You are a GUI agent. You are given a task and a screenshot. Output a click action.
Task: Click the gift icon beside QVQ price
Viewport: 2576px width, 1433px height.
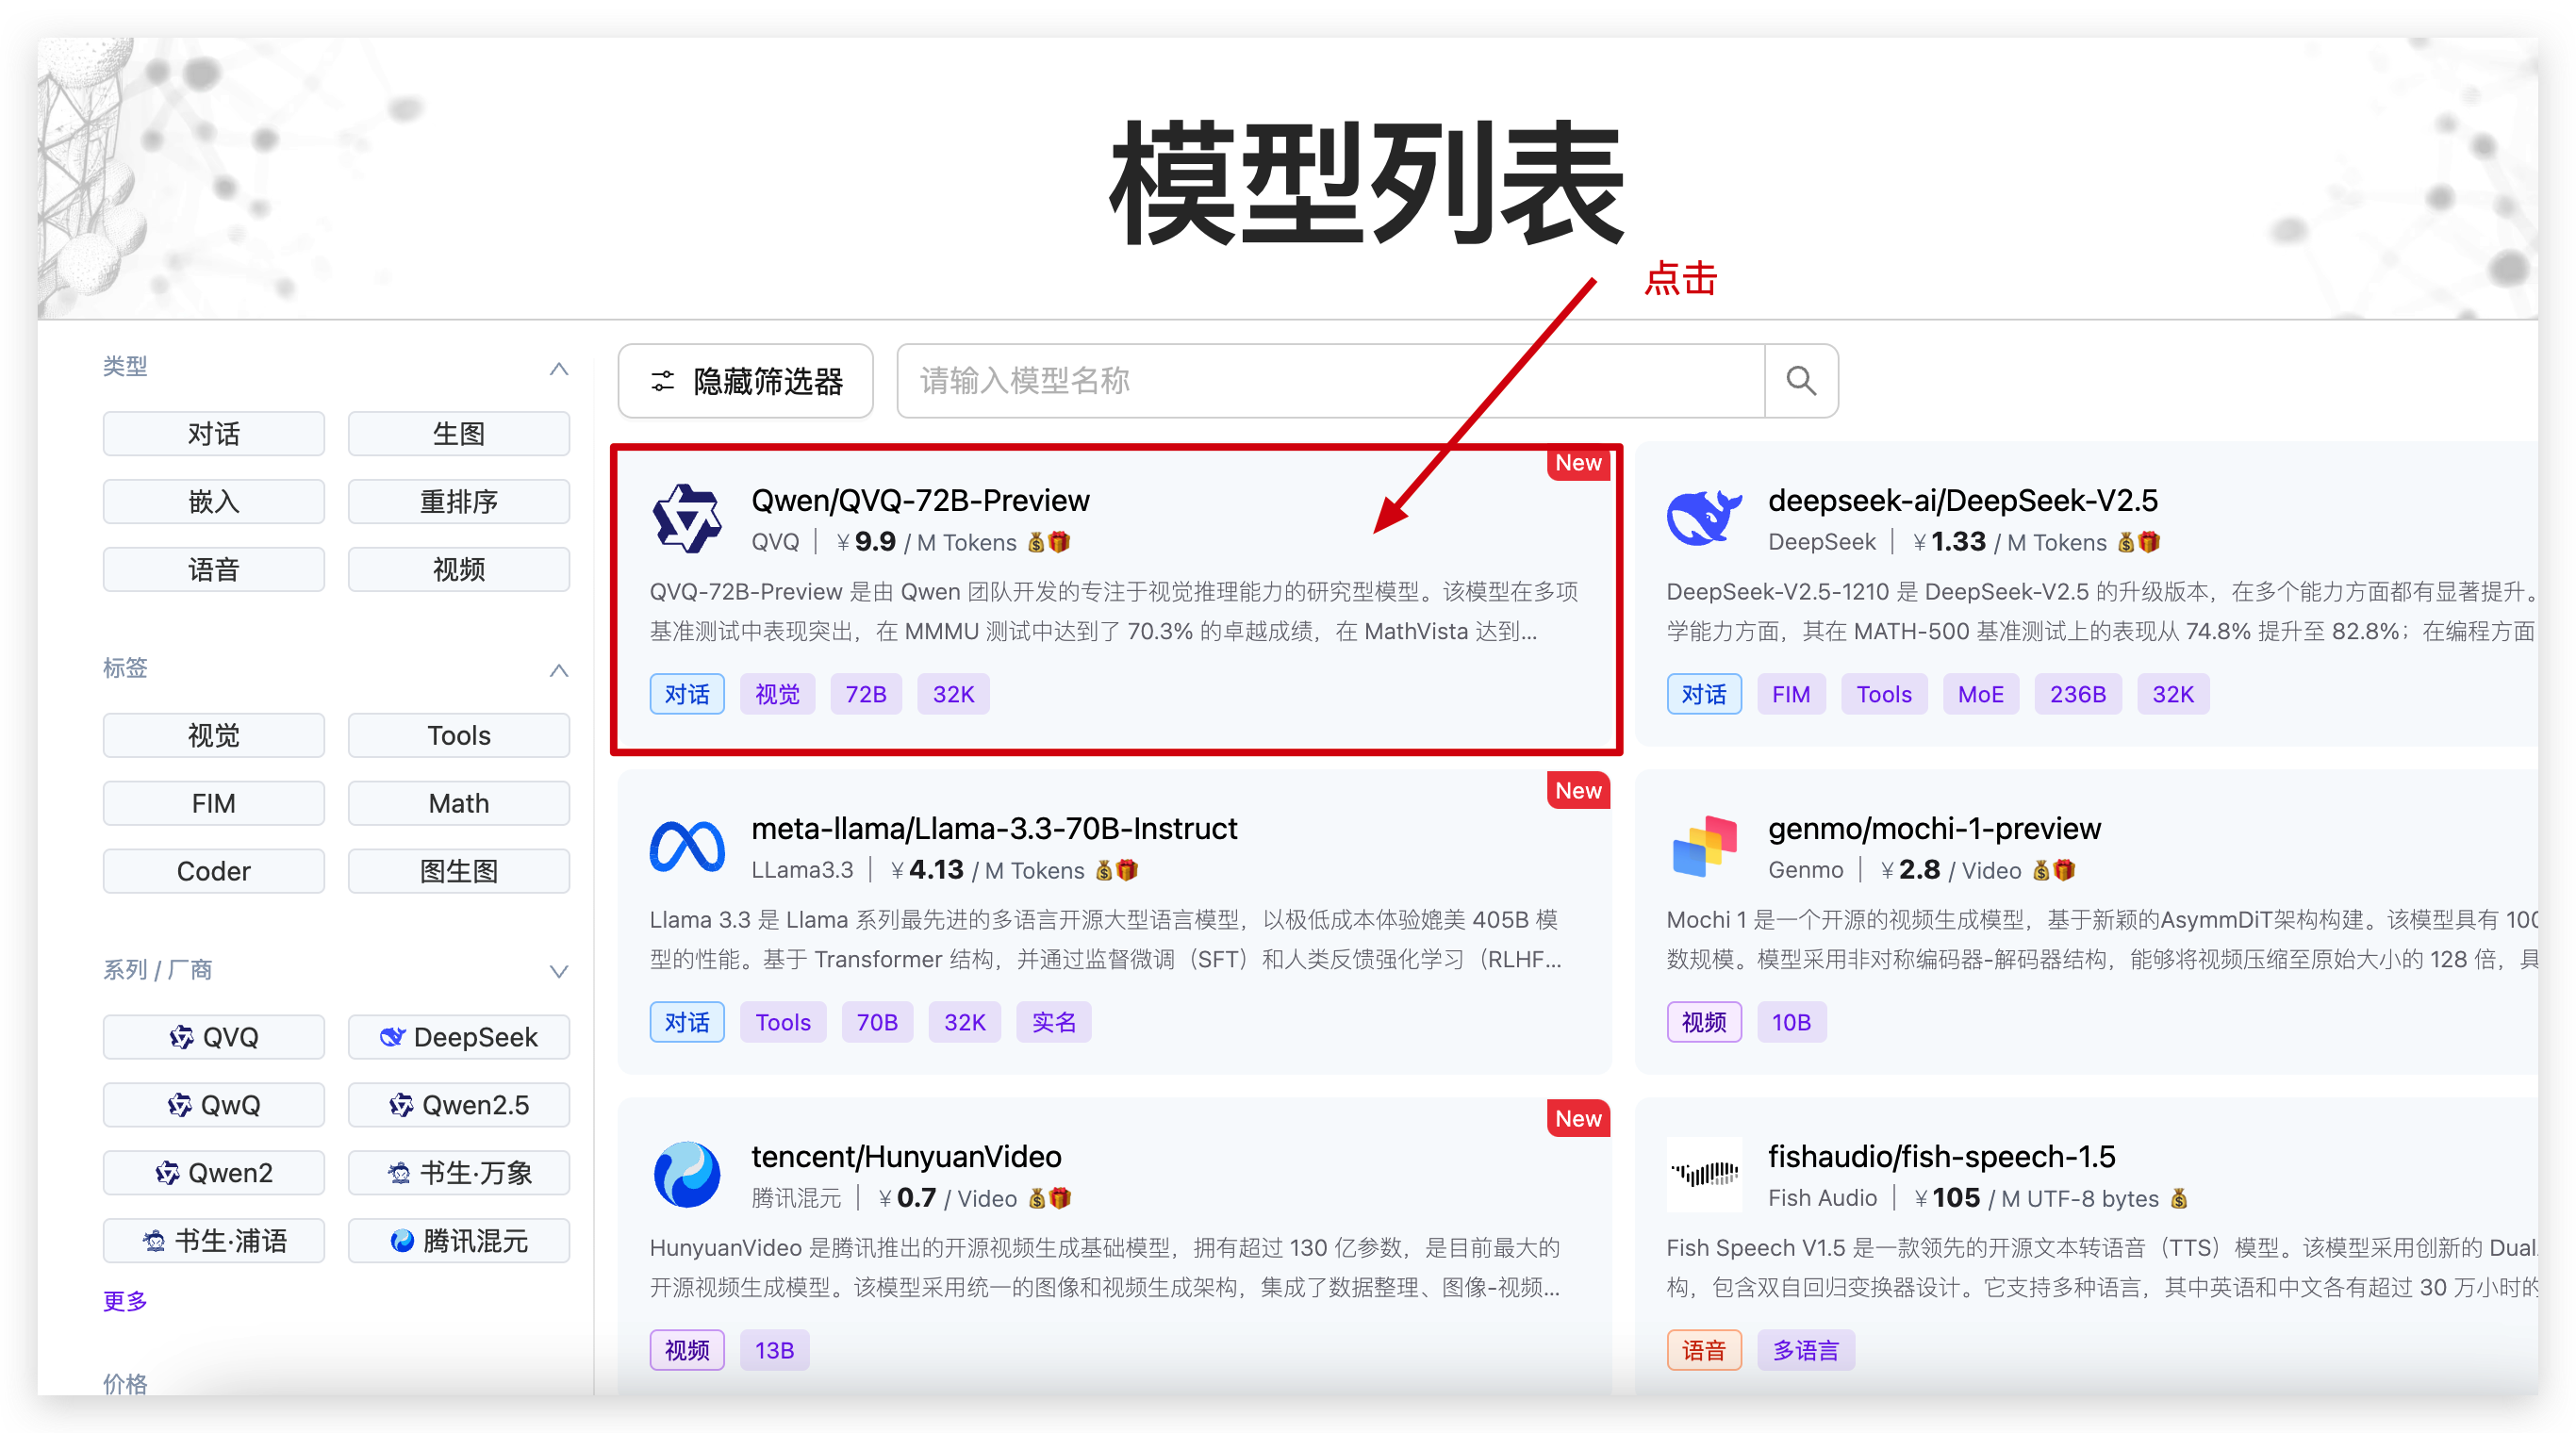pos(1059,542)
